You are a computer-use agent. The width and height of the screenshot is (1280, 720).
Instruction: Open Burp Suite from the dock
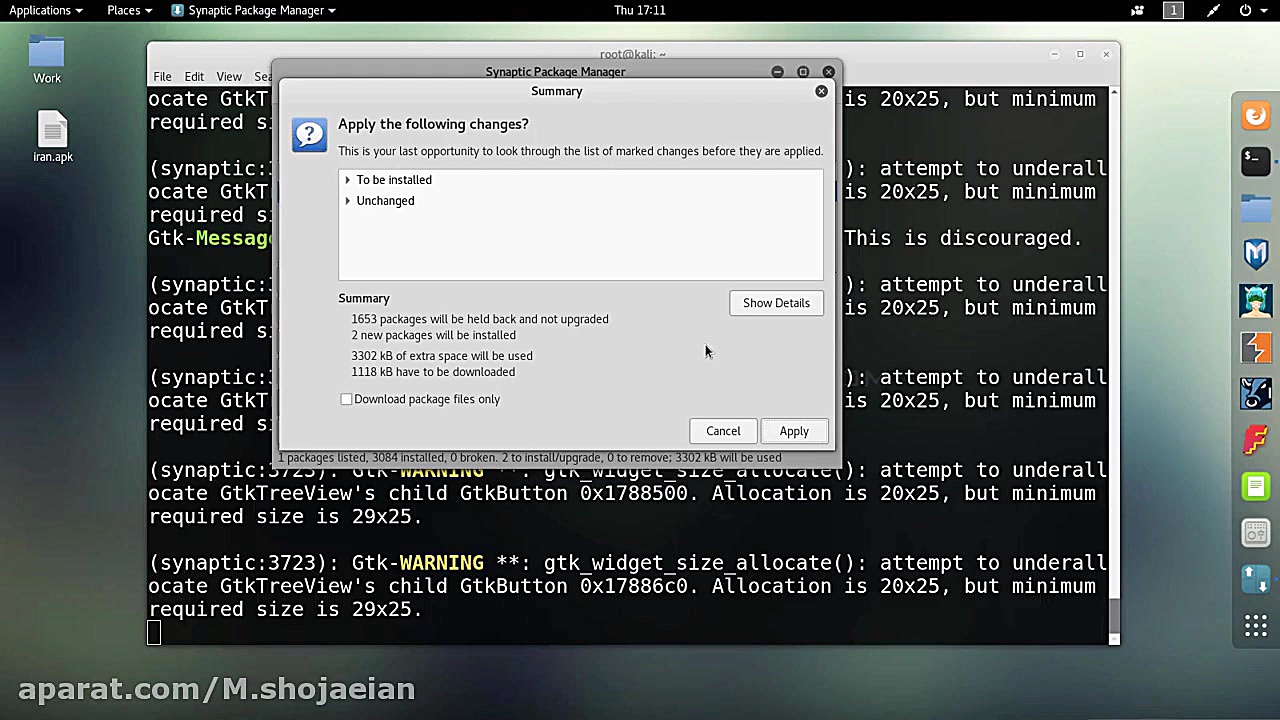(x=1255, y=347)
